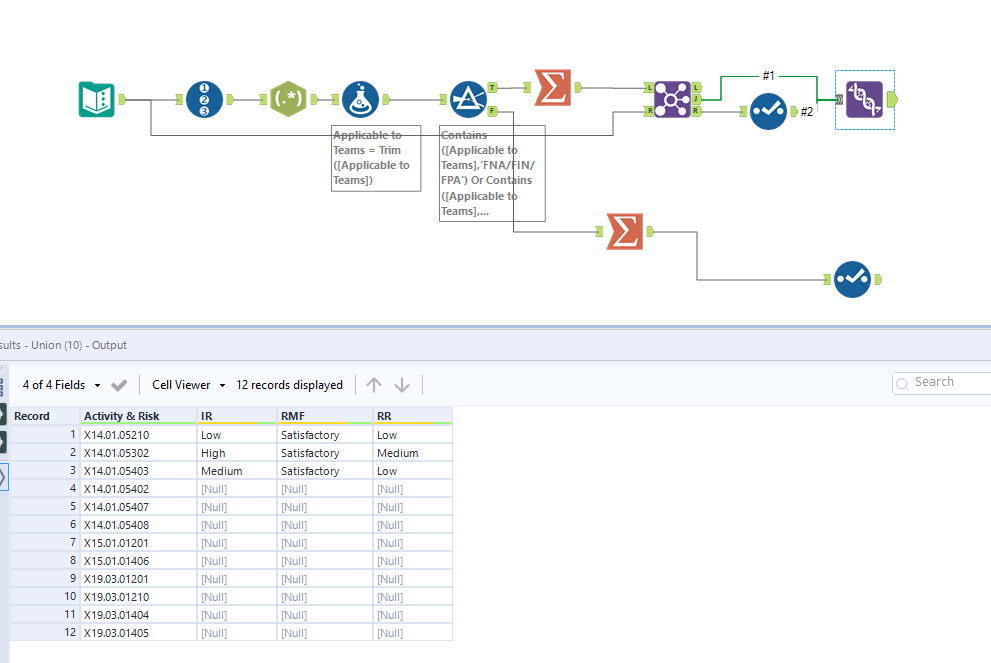This screenshot has height=663, width=991.
Task: Select the Union tool labeled #2
Action: point(768,111)
